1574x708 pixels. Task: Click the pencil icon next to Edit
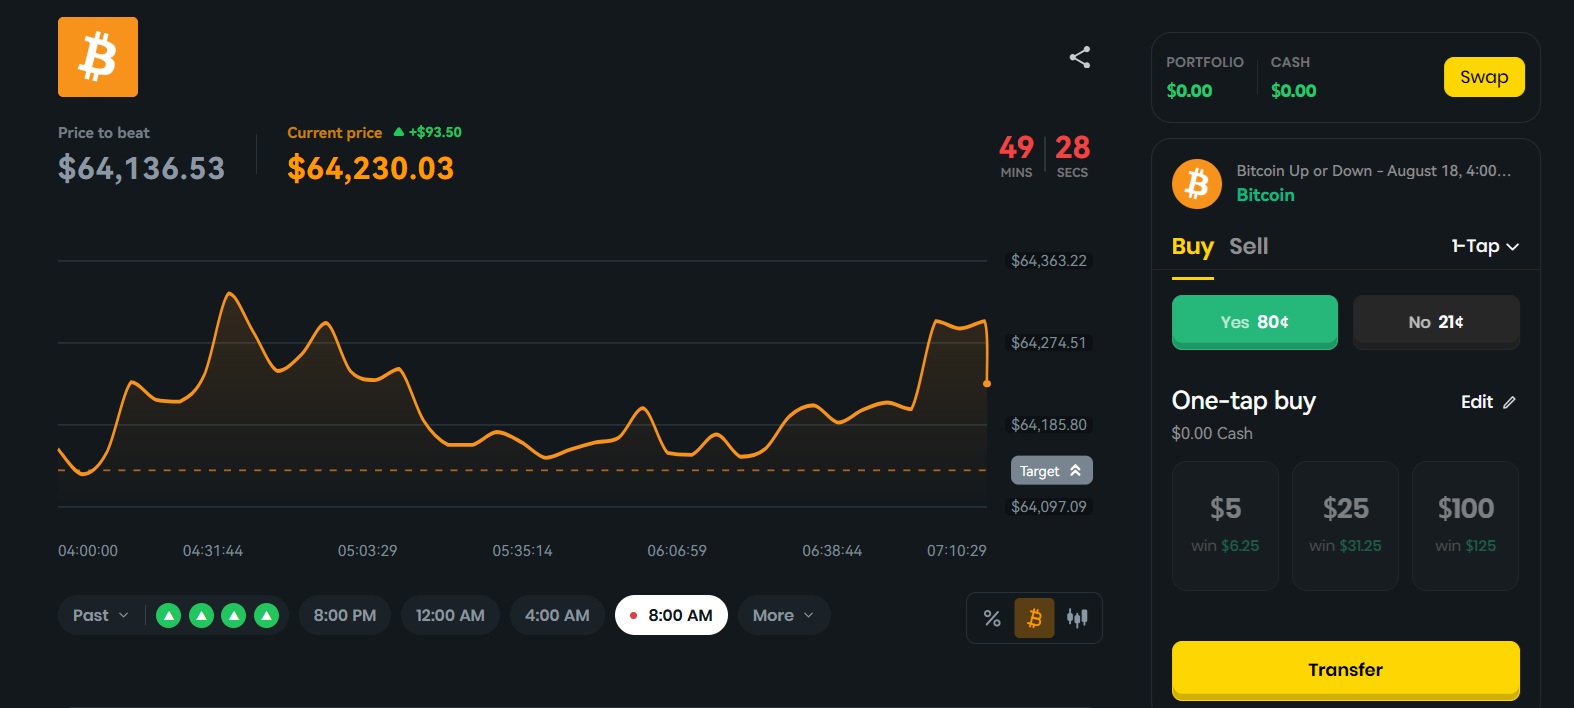point(1509,402)
